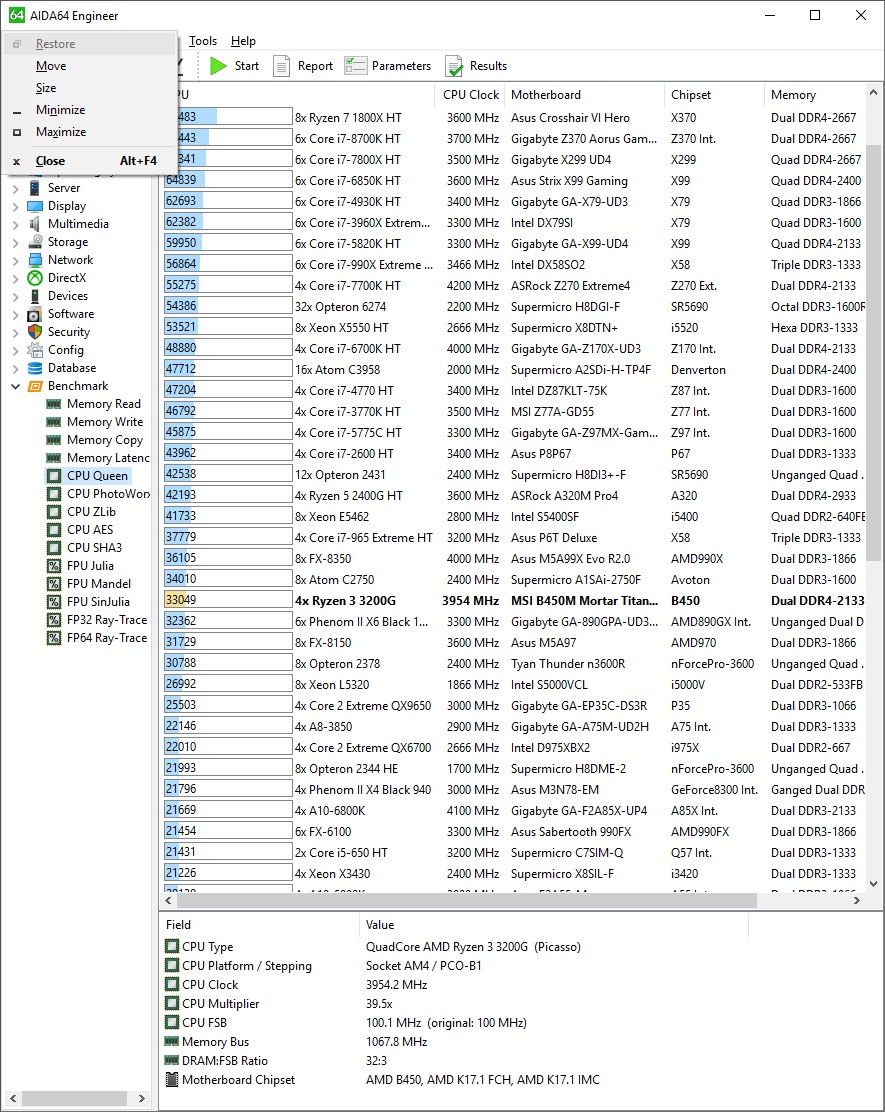Expand the DirectX tree node
The width and height of the screenshot is (885, 1112).
point(16,279)
